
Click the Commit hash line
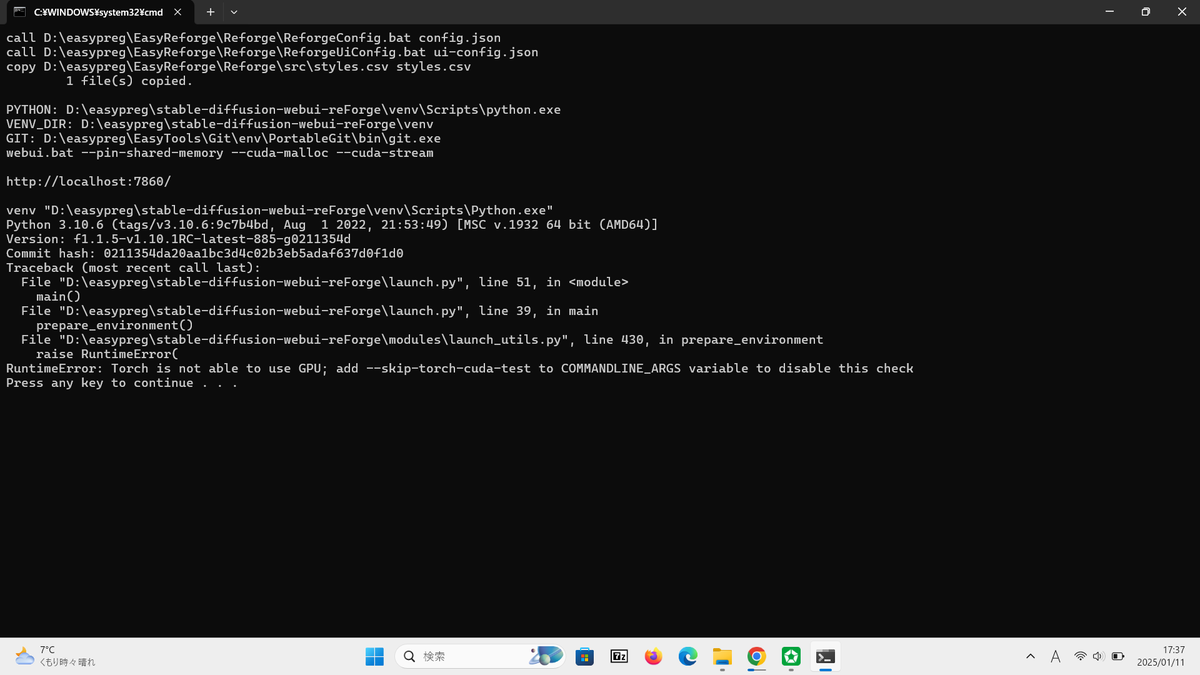click(205, 254)
